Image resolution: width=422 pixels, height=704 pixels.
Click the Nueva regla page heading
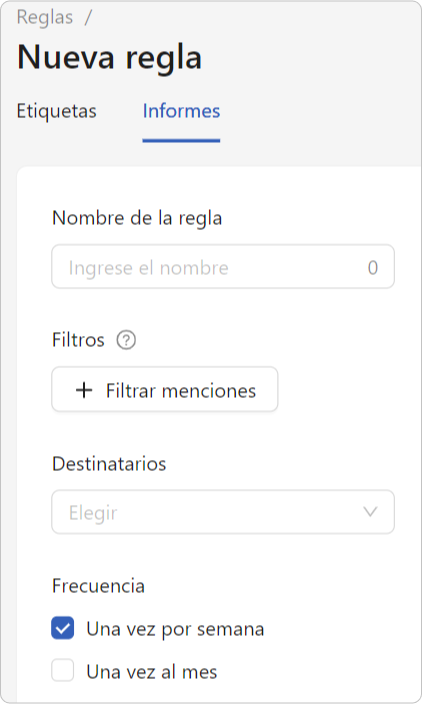click(110, 58)
